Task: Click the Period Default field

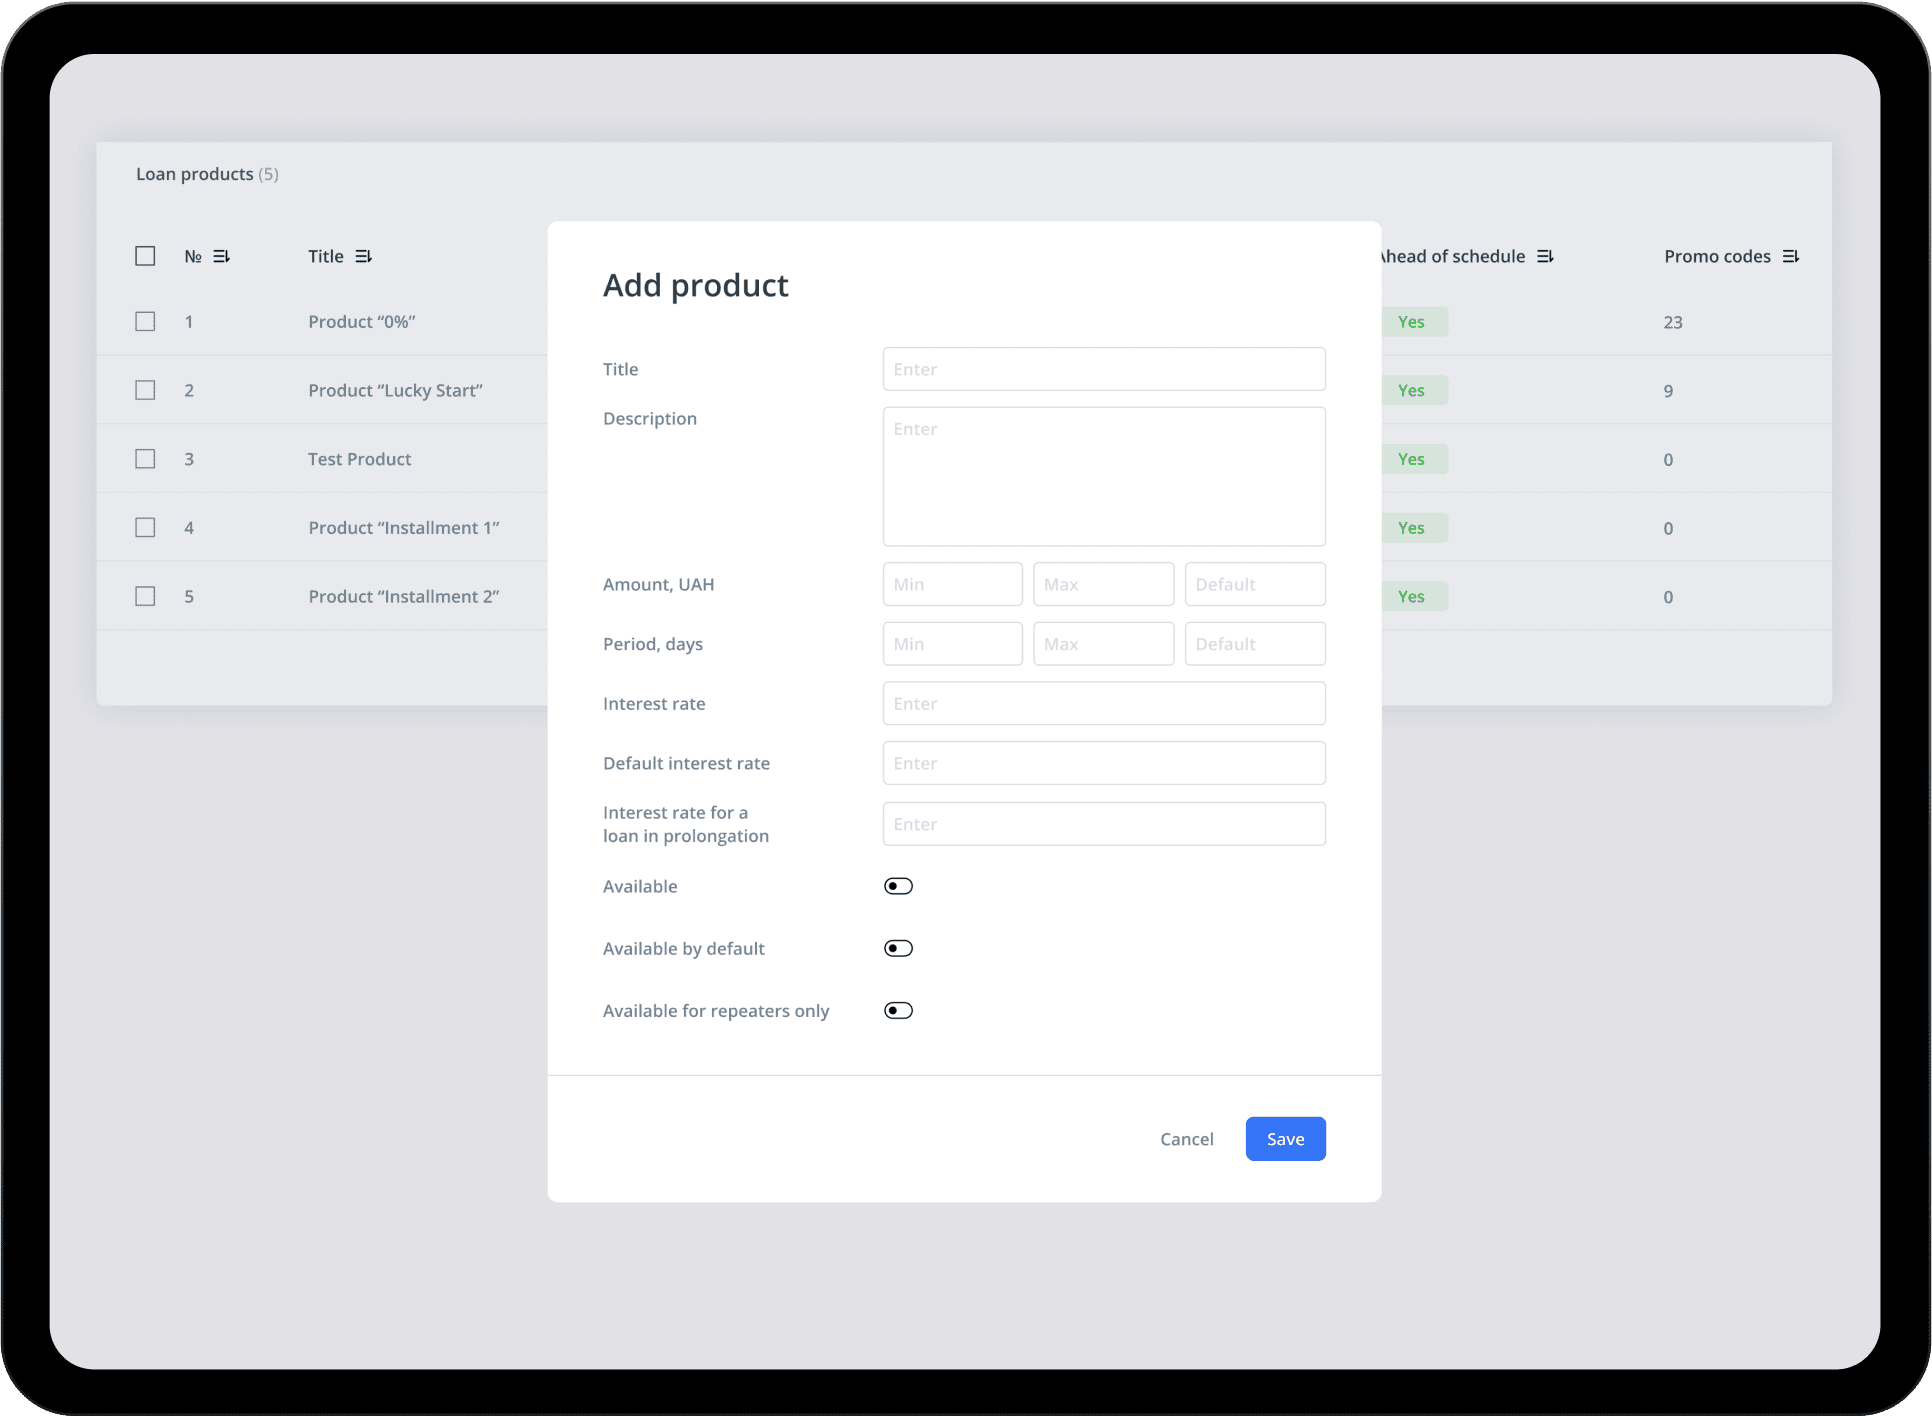Action: point(1255,644)
